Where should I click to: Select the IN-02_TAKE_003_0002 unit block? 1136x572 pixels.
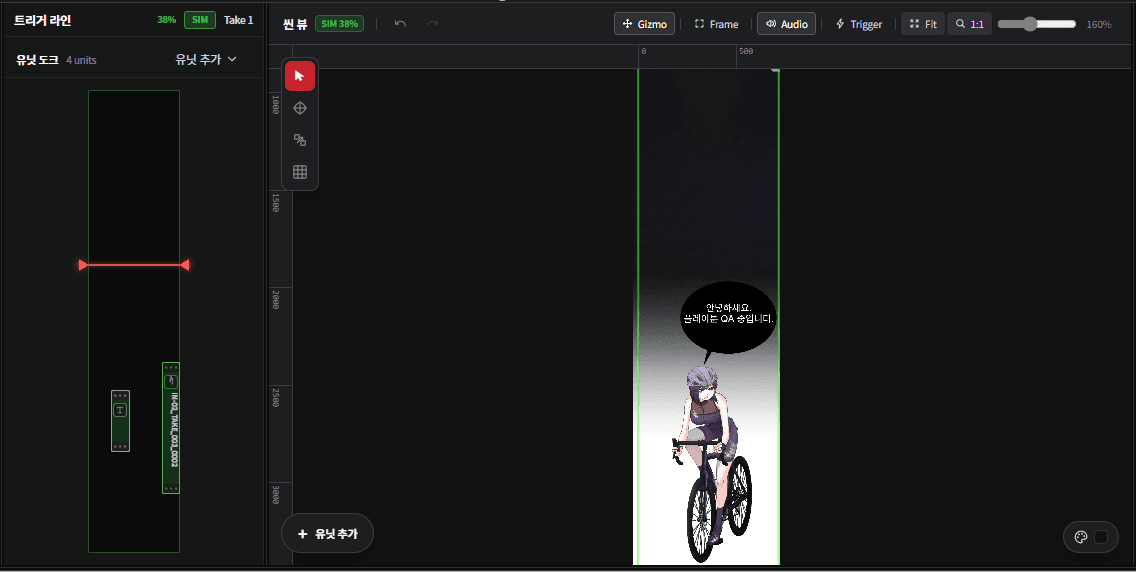pyautogui.click(x=171, y=428)
